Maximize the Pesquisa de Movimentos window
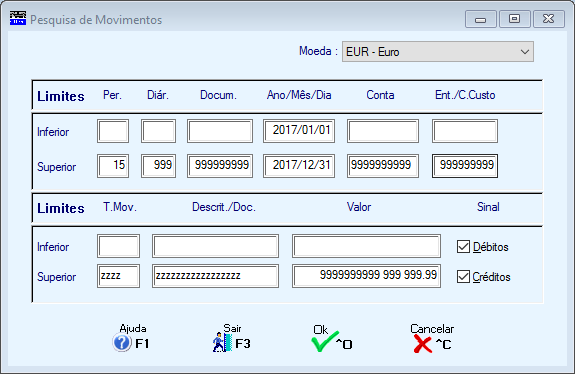575x374 pixels. click(514, 19)
